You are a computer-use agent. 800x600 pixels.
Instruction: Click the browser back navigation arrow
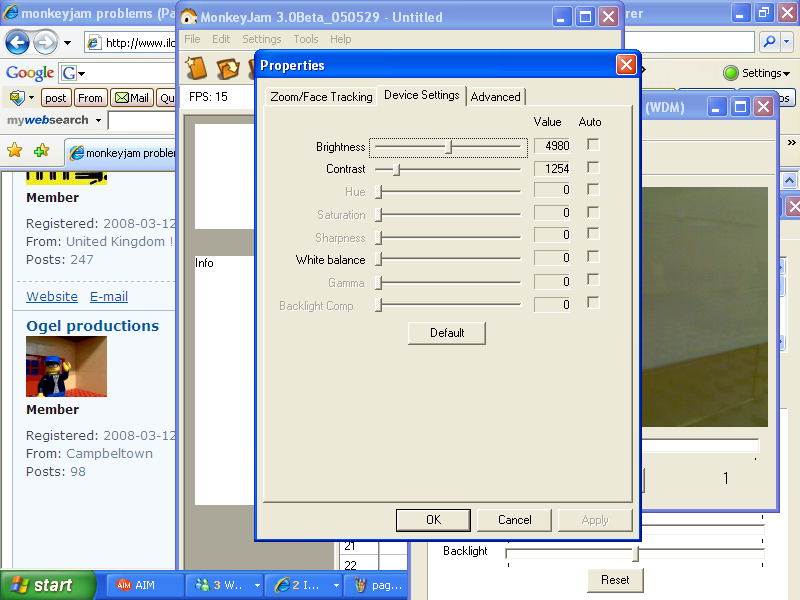point(18,42)
